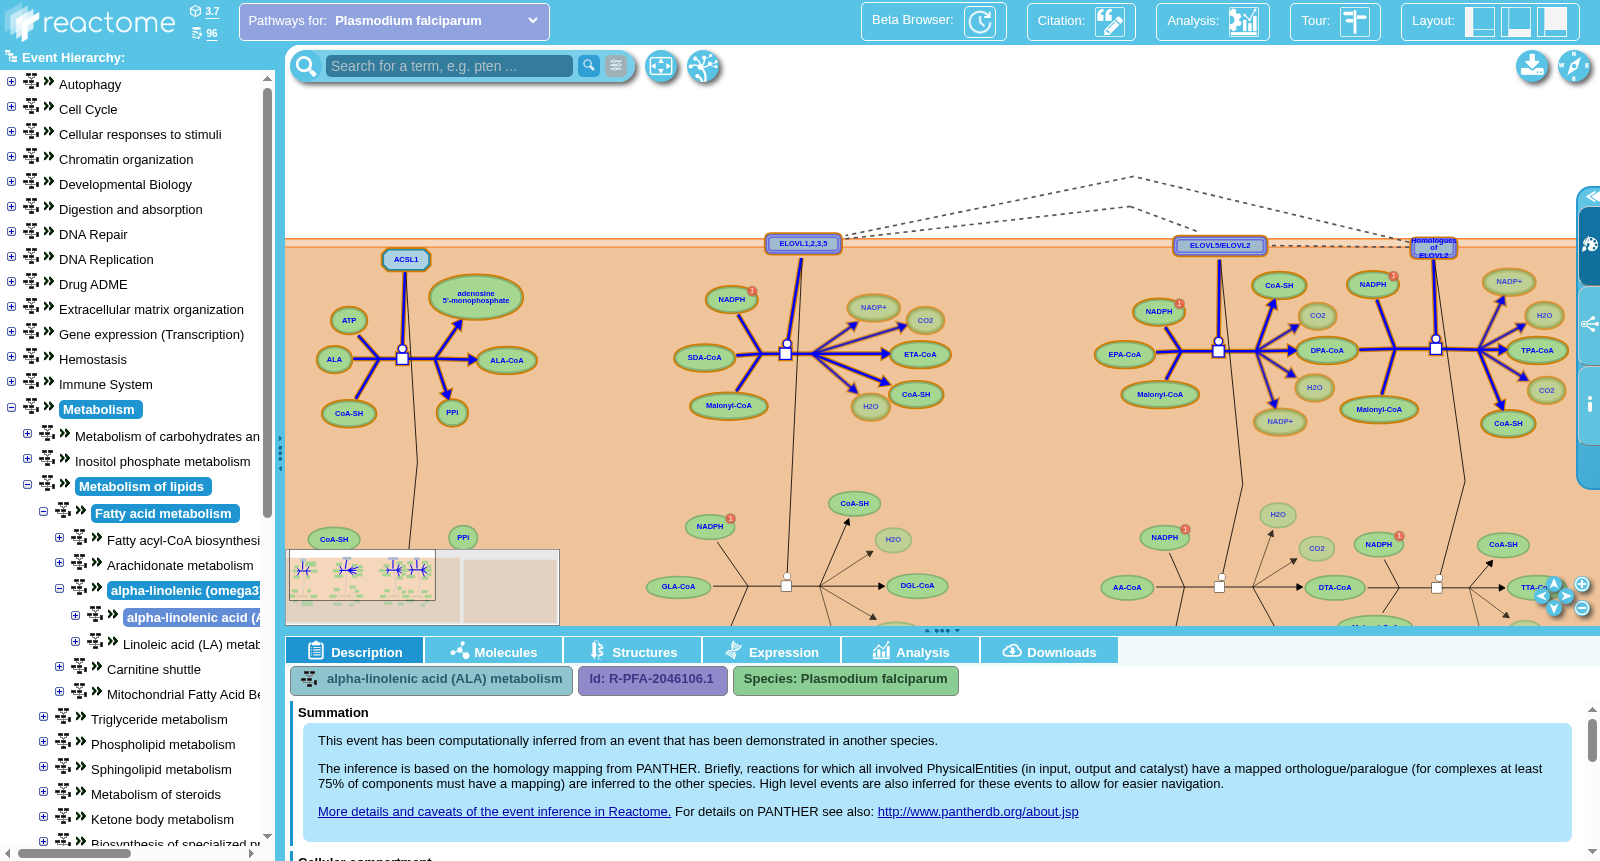Click the Id R-PFA-2046106.1 badge
Viewport: 1600px width, 861px height.
(652, 679)
